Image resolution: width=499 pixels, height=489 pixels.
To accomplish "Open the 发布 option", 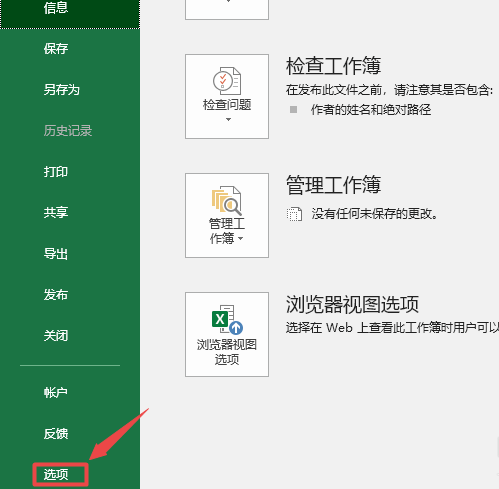I will point(56,295).
